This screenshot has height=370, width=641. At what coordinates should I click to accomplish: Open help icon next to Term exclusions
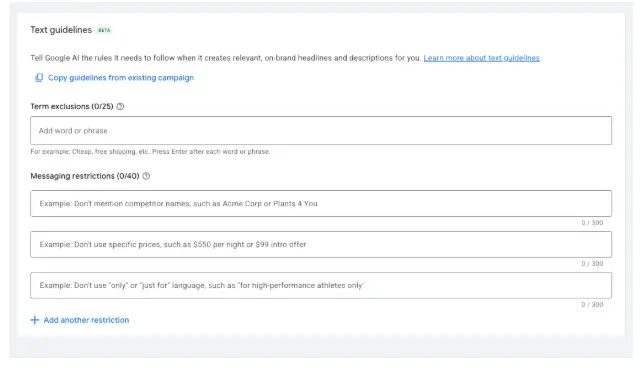tap(120, 106)
